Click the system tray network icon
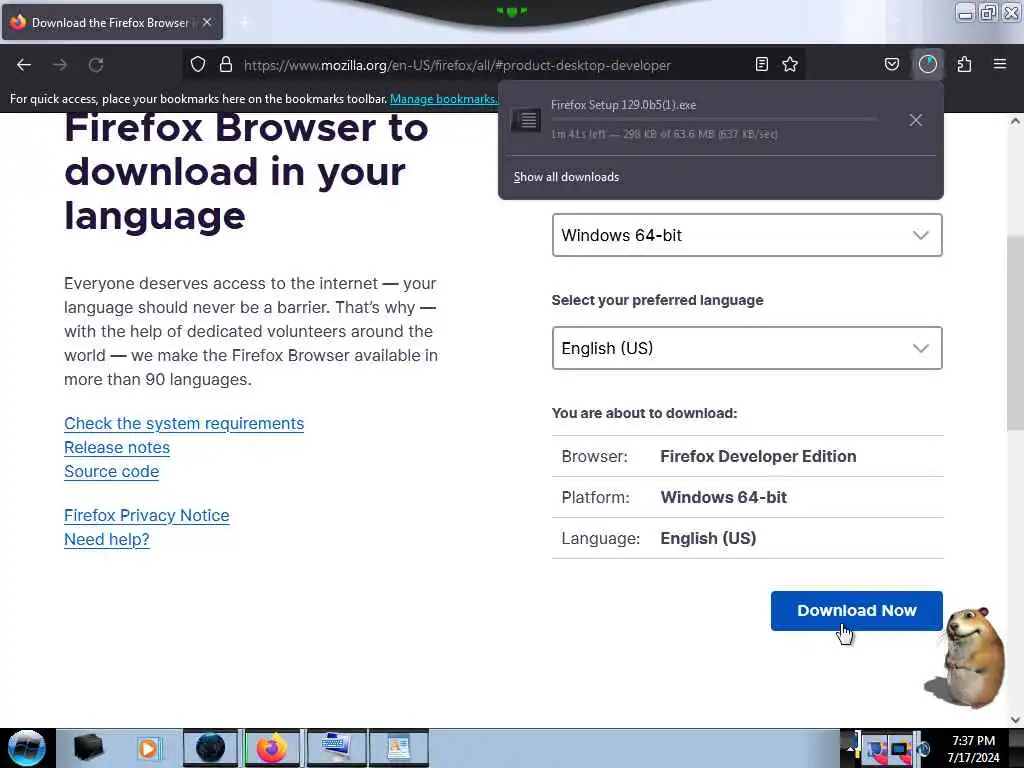1024x768 pixels. click(899, 749)
